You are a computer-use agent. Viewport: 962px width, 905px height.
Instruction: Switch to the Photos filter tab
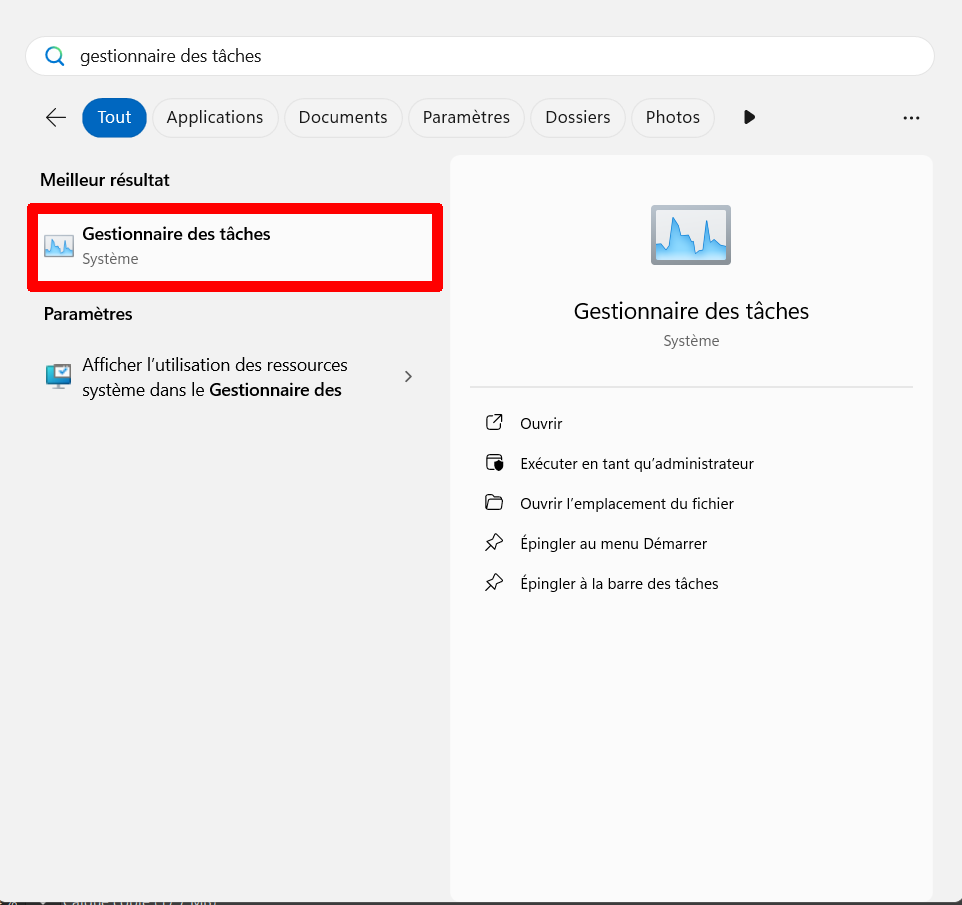pyautogui.click(x=672, y=117)
